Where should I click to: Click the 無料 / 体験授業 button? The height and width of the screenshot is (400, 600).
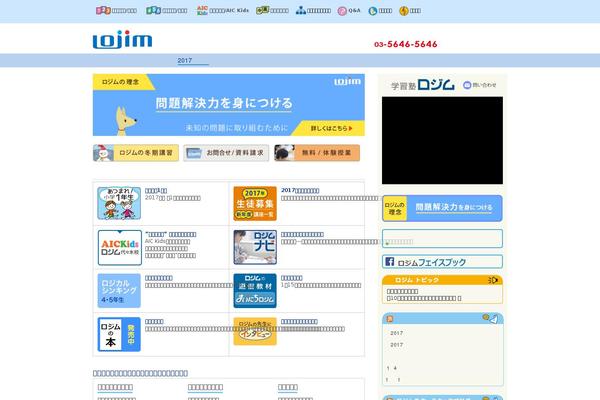click(317, 153)
